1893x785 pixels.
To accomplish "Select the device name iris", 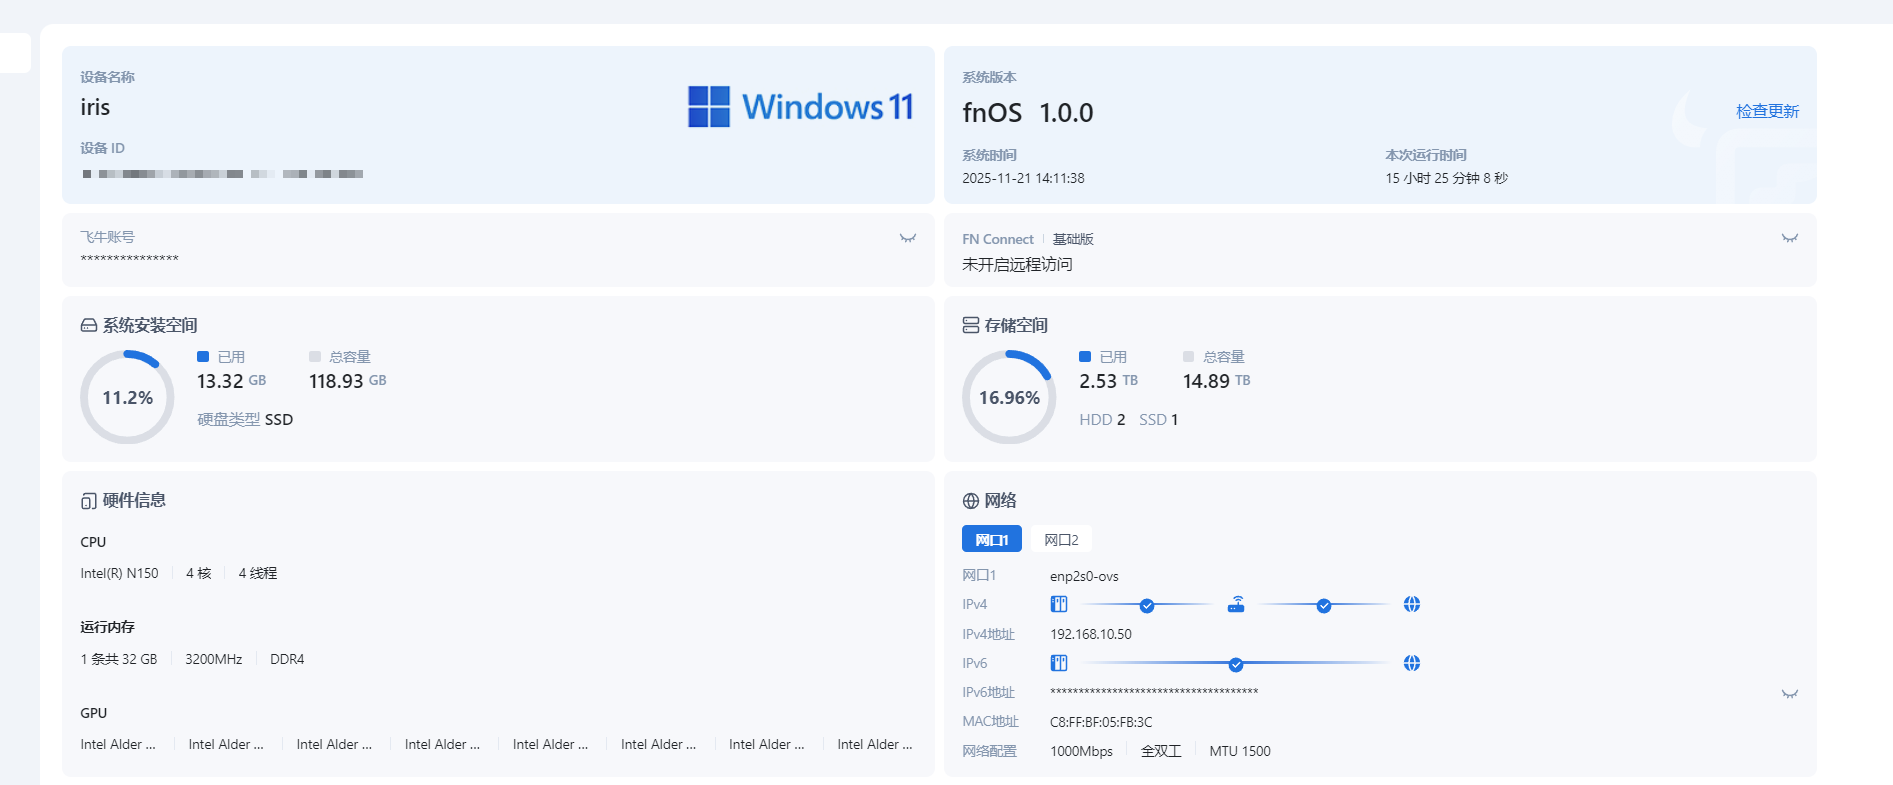I will click(95, 107).
